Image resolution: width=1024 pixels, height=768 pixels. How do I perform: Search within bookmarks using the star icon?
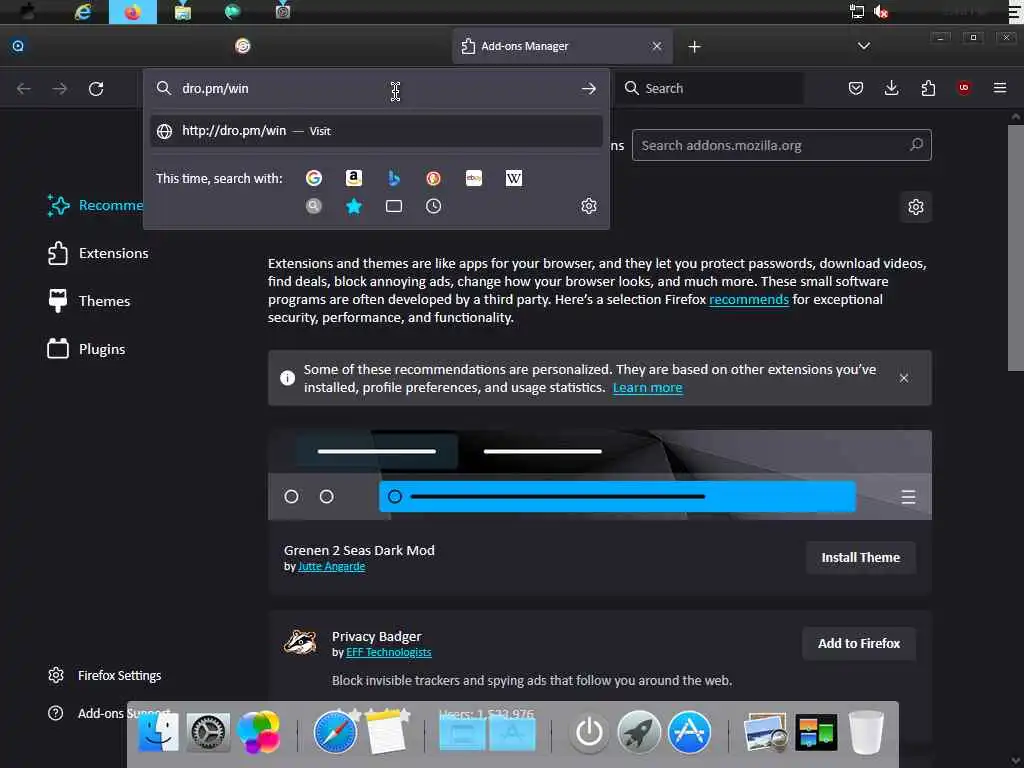tap(354, 206)
